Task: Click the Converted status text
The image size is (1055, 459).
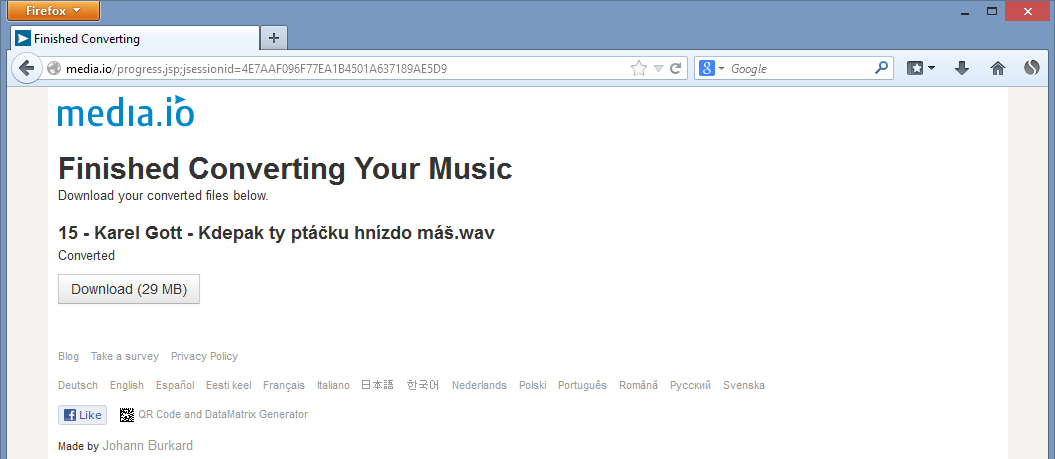Action: click(x=87, y=256)
